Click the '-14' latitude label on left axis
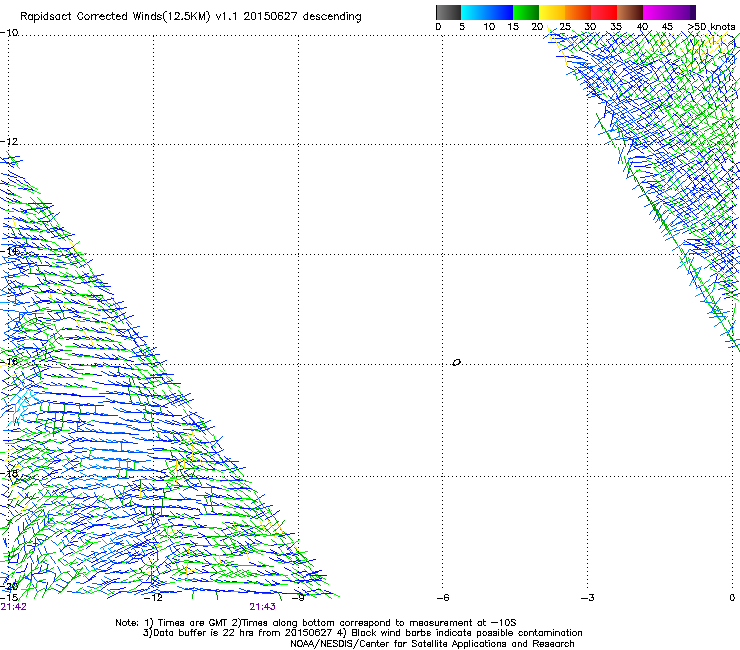 (x=9, y=251)
